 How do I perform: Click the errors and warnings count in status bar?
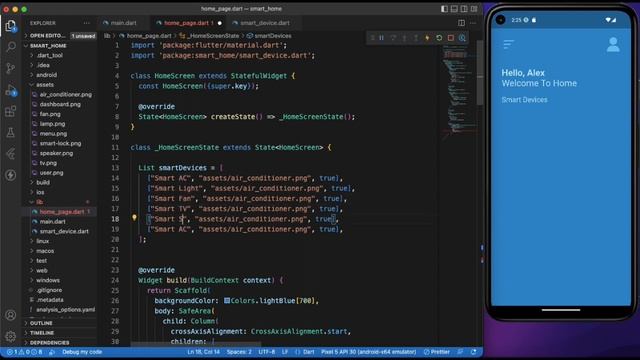pyautogui.click(x=24, y=352)
